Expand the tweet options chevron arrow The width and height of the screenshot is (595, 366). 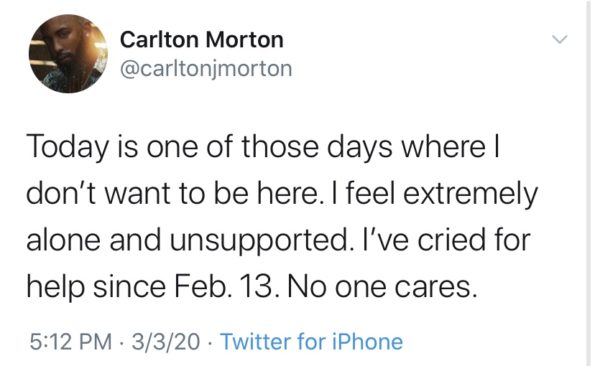click(x=560, y=39)
